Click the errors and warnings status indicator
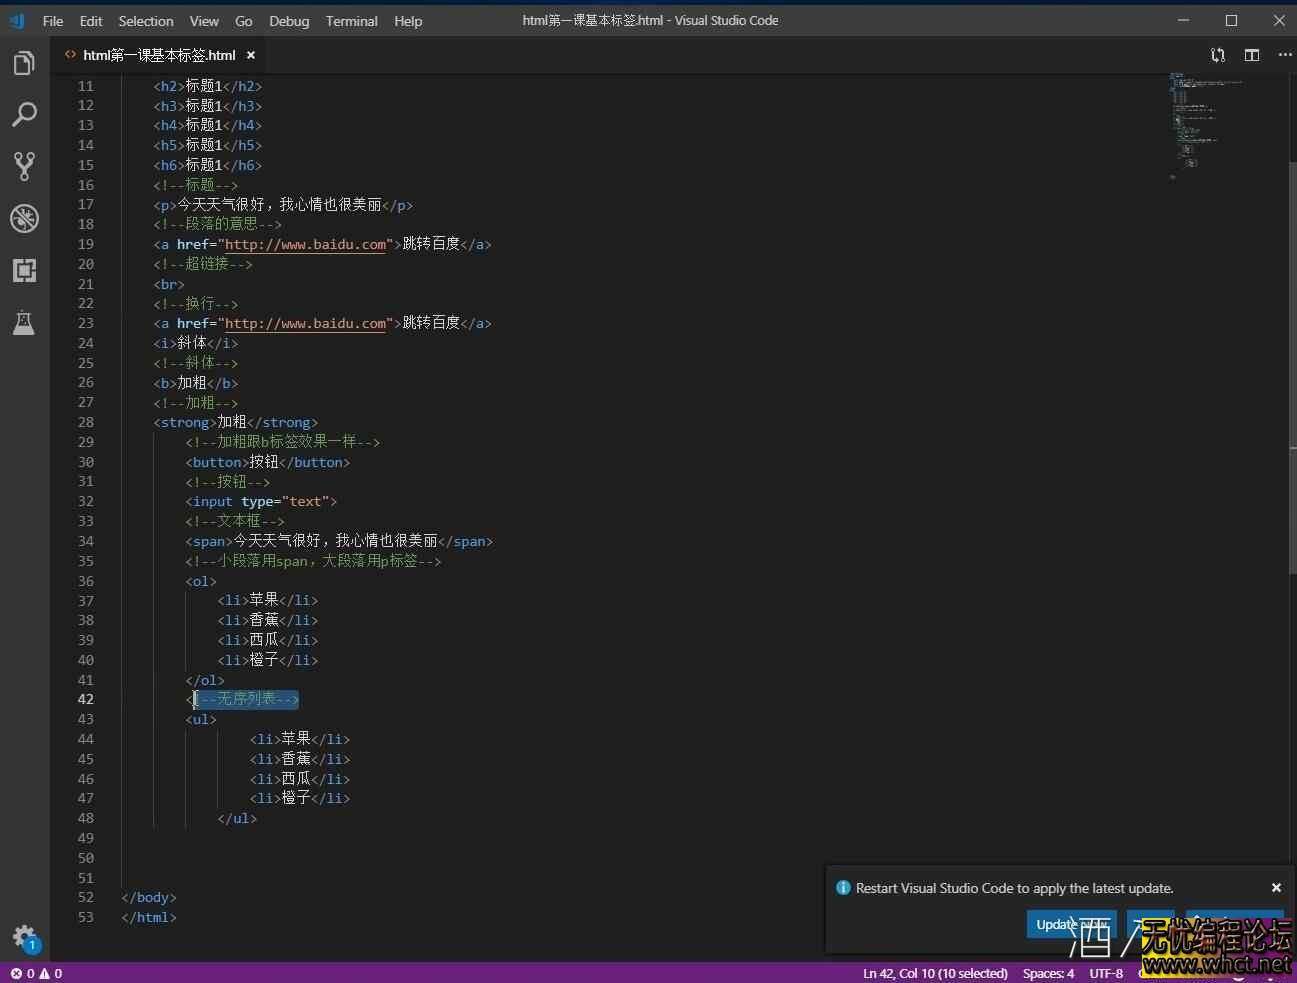This screenshot has height=983, width=1297. (x=36, y=973)
